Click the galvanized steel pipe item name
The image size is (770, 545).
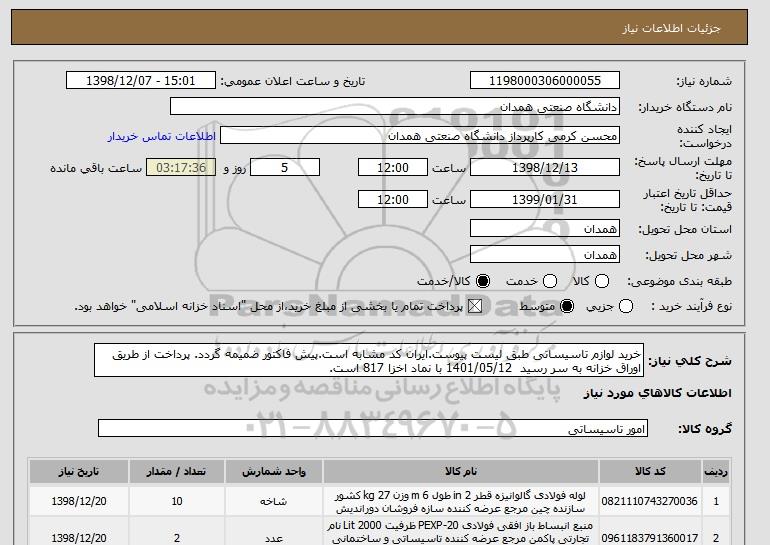pyautogui.click(x=461, y=502)
